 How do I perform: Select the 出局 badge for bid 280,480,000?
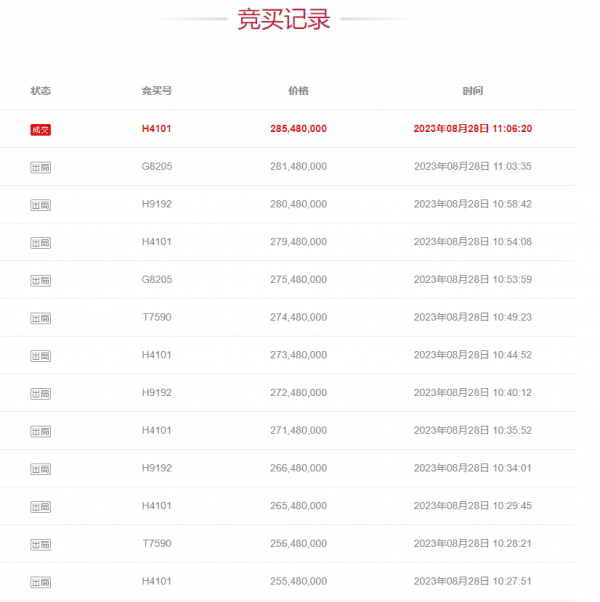40,205
